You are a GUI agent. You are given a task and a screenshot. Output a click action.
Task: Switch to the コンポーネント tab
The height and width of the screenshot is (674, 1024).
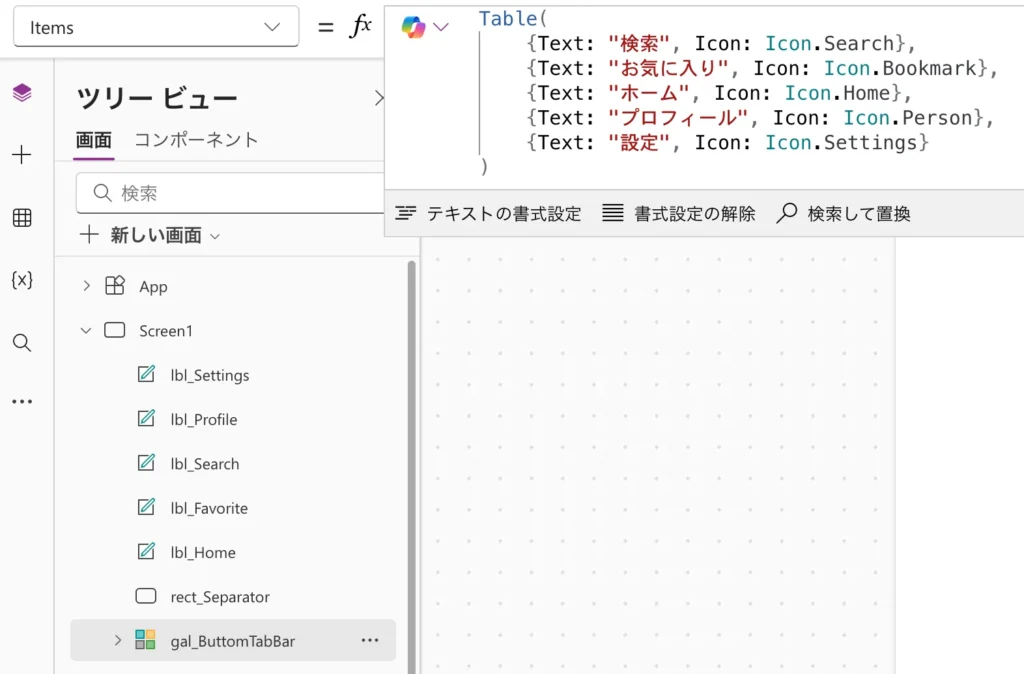point(197,140)
